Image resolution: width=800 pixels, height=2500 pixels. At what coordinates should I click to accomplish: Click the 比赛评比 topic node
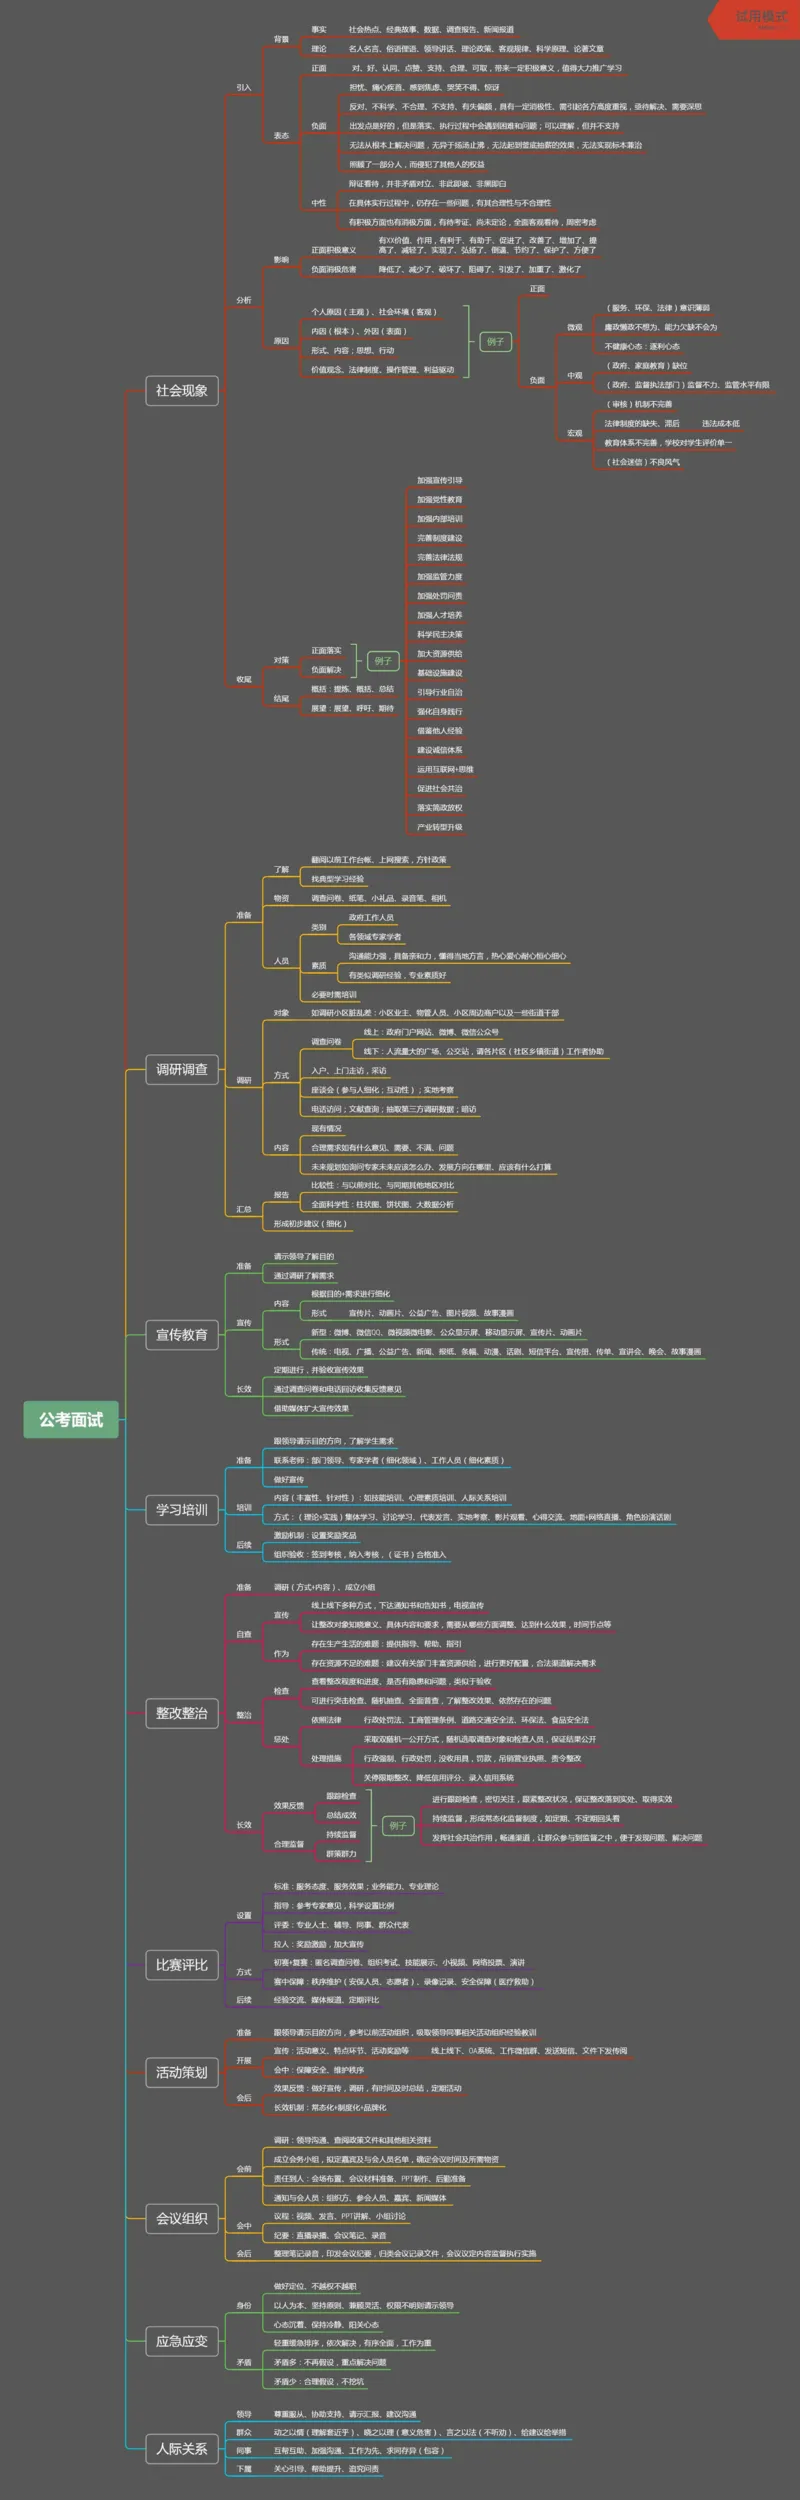click(181, 1965)
